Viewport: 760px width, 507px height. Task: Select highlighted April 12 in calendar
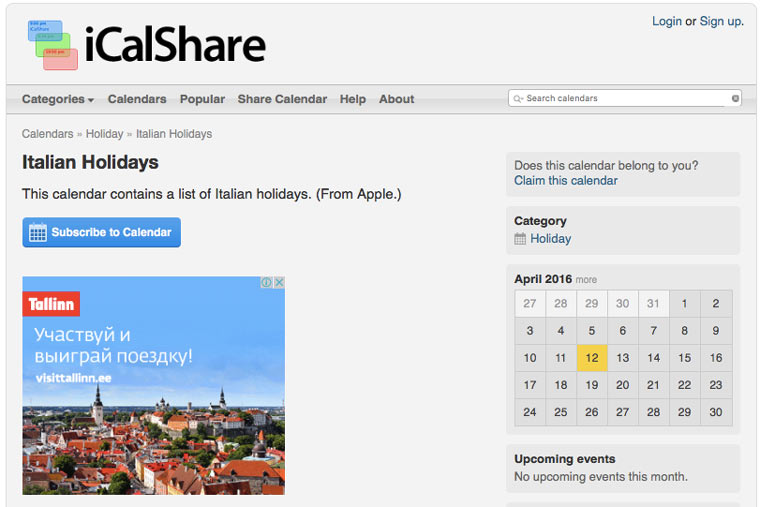click(x=592, y=358)
